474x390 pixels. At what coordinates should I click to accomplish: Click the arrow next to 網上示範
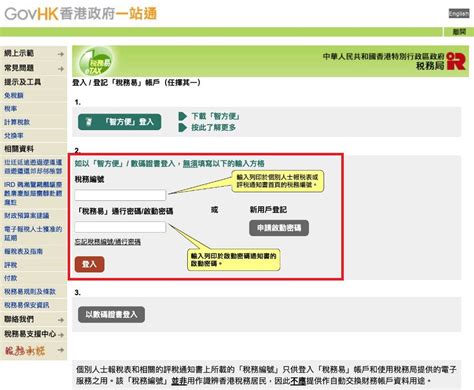pos(60,54)
